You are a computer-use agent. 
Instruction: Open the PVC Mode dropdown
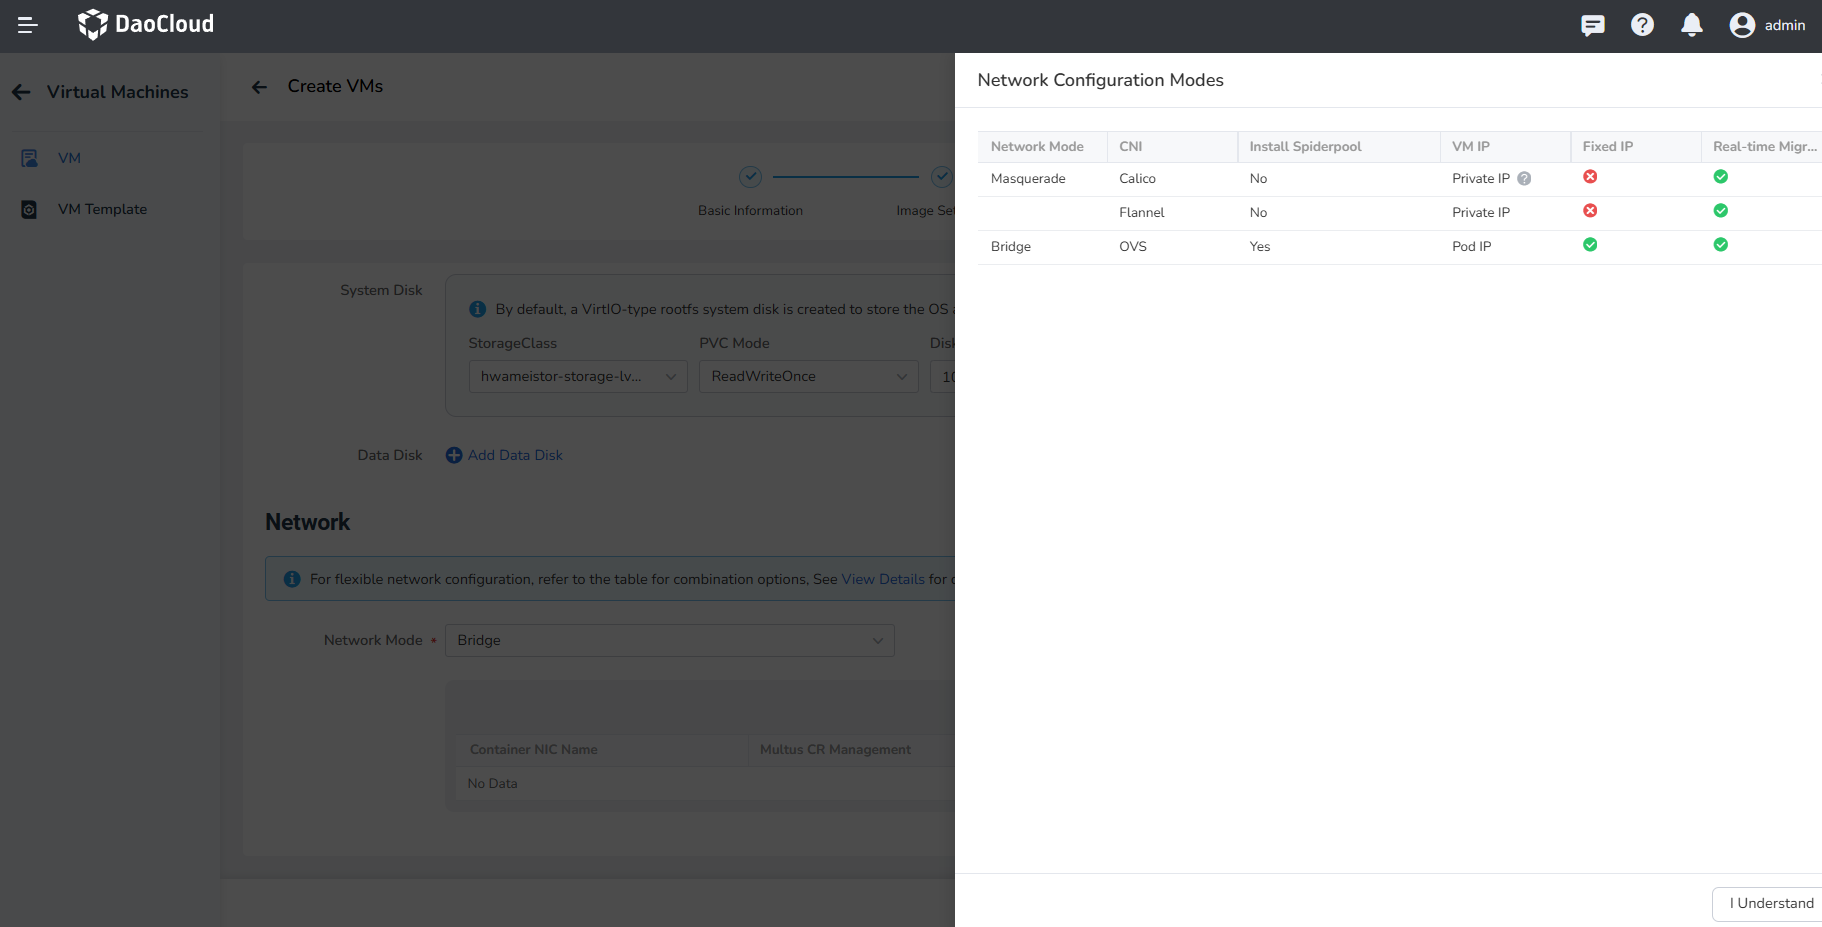tap(808, 376)
